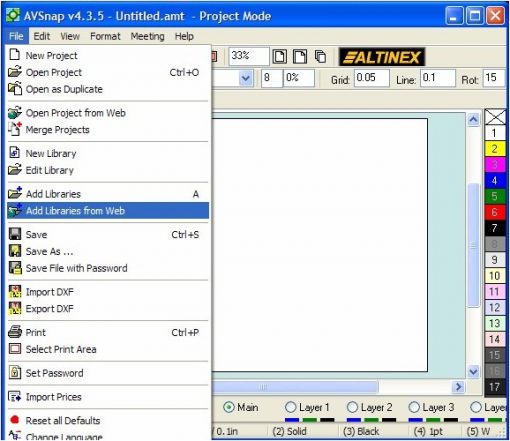Screen dimensions: 510x441
Task: Click the input field showing 8
Action: (272, 78)
